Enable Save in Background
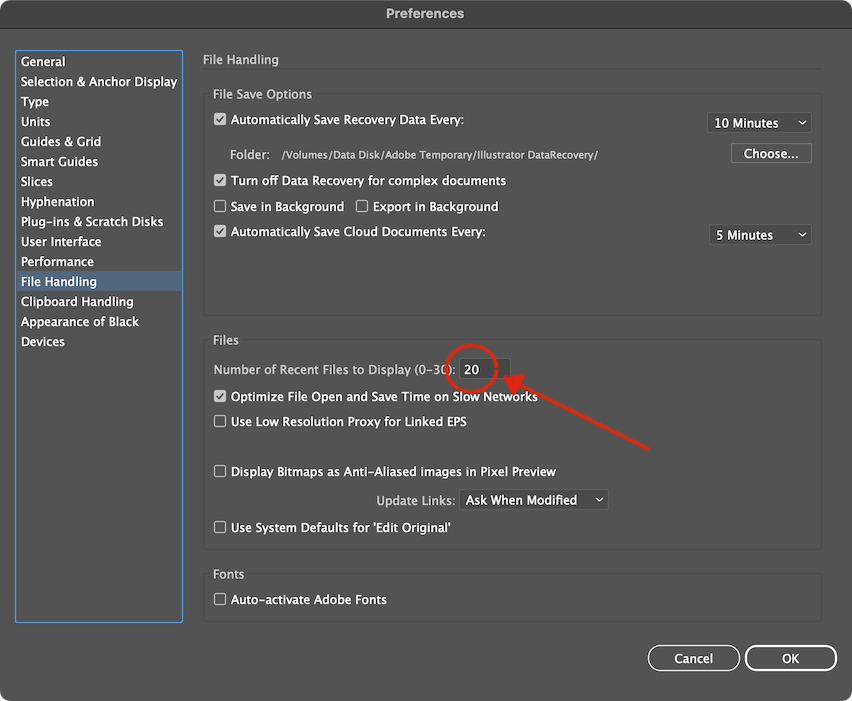The image size is (852, 701). tap(220, 207)
